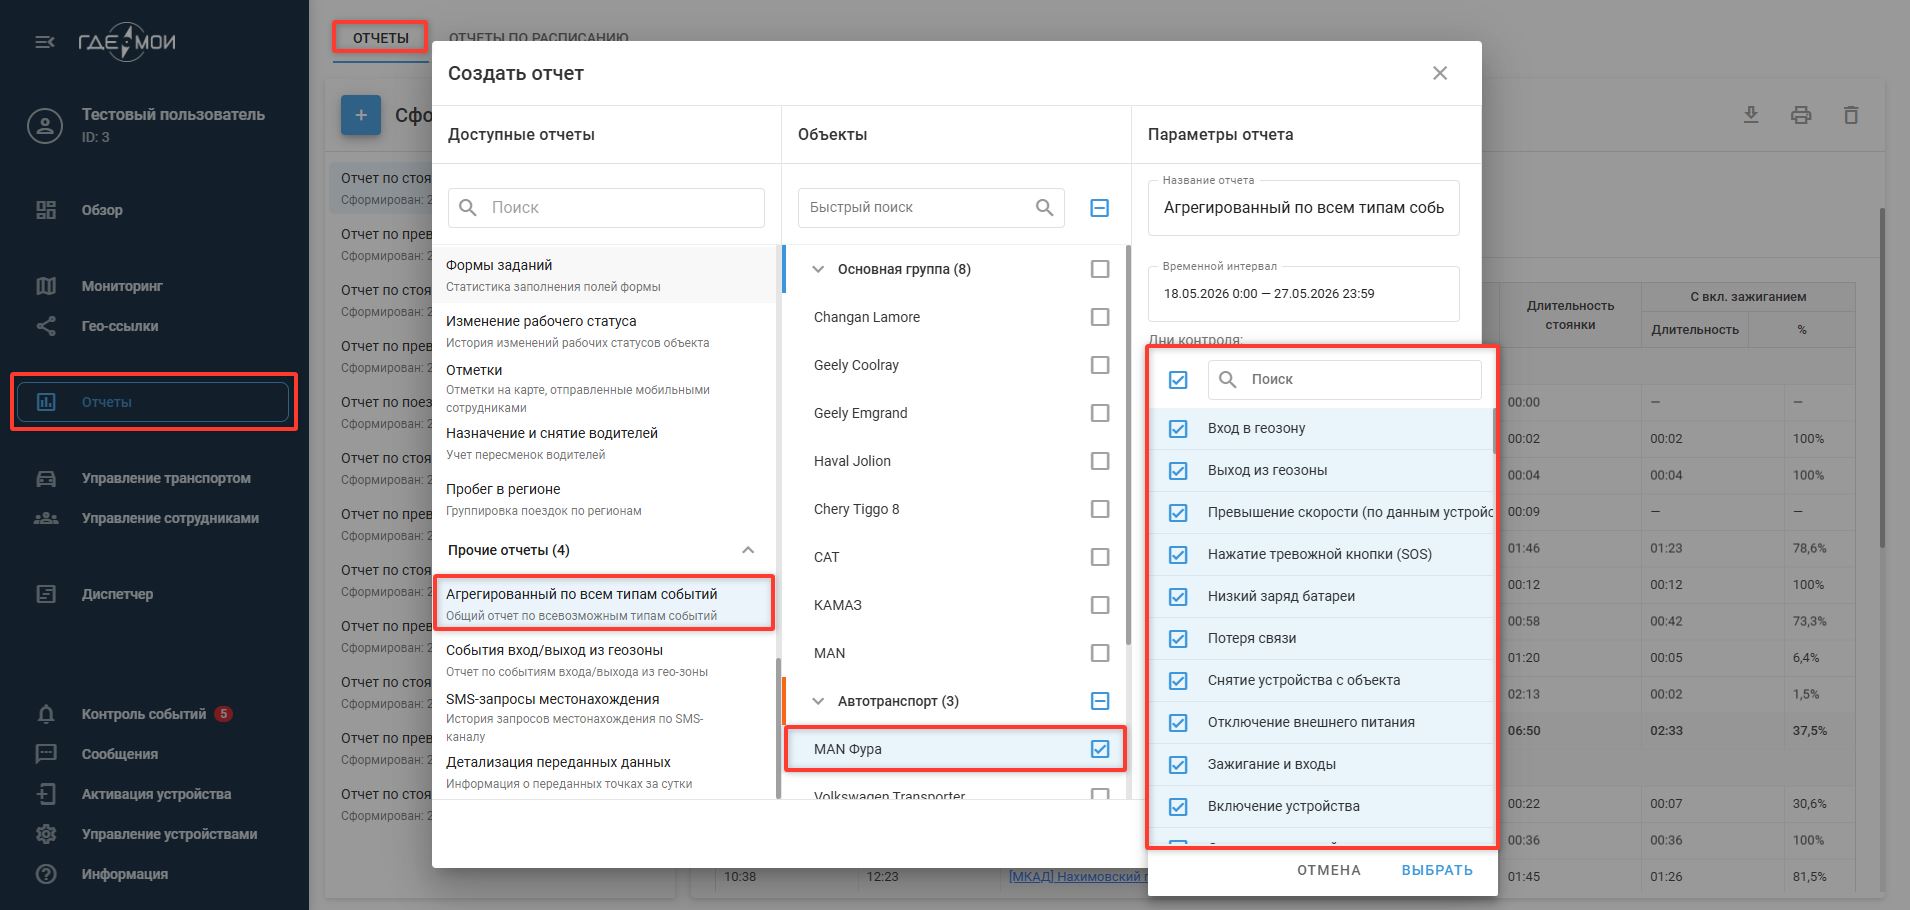
Task: Check the Основная группа (8) checkbox
Action: click(x=1100, y=269)
